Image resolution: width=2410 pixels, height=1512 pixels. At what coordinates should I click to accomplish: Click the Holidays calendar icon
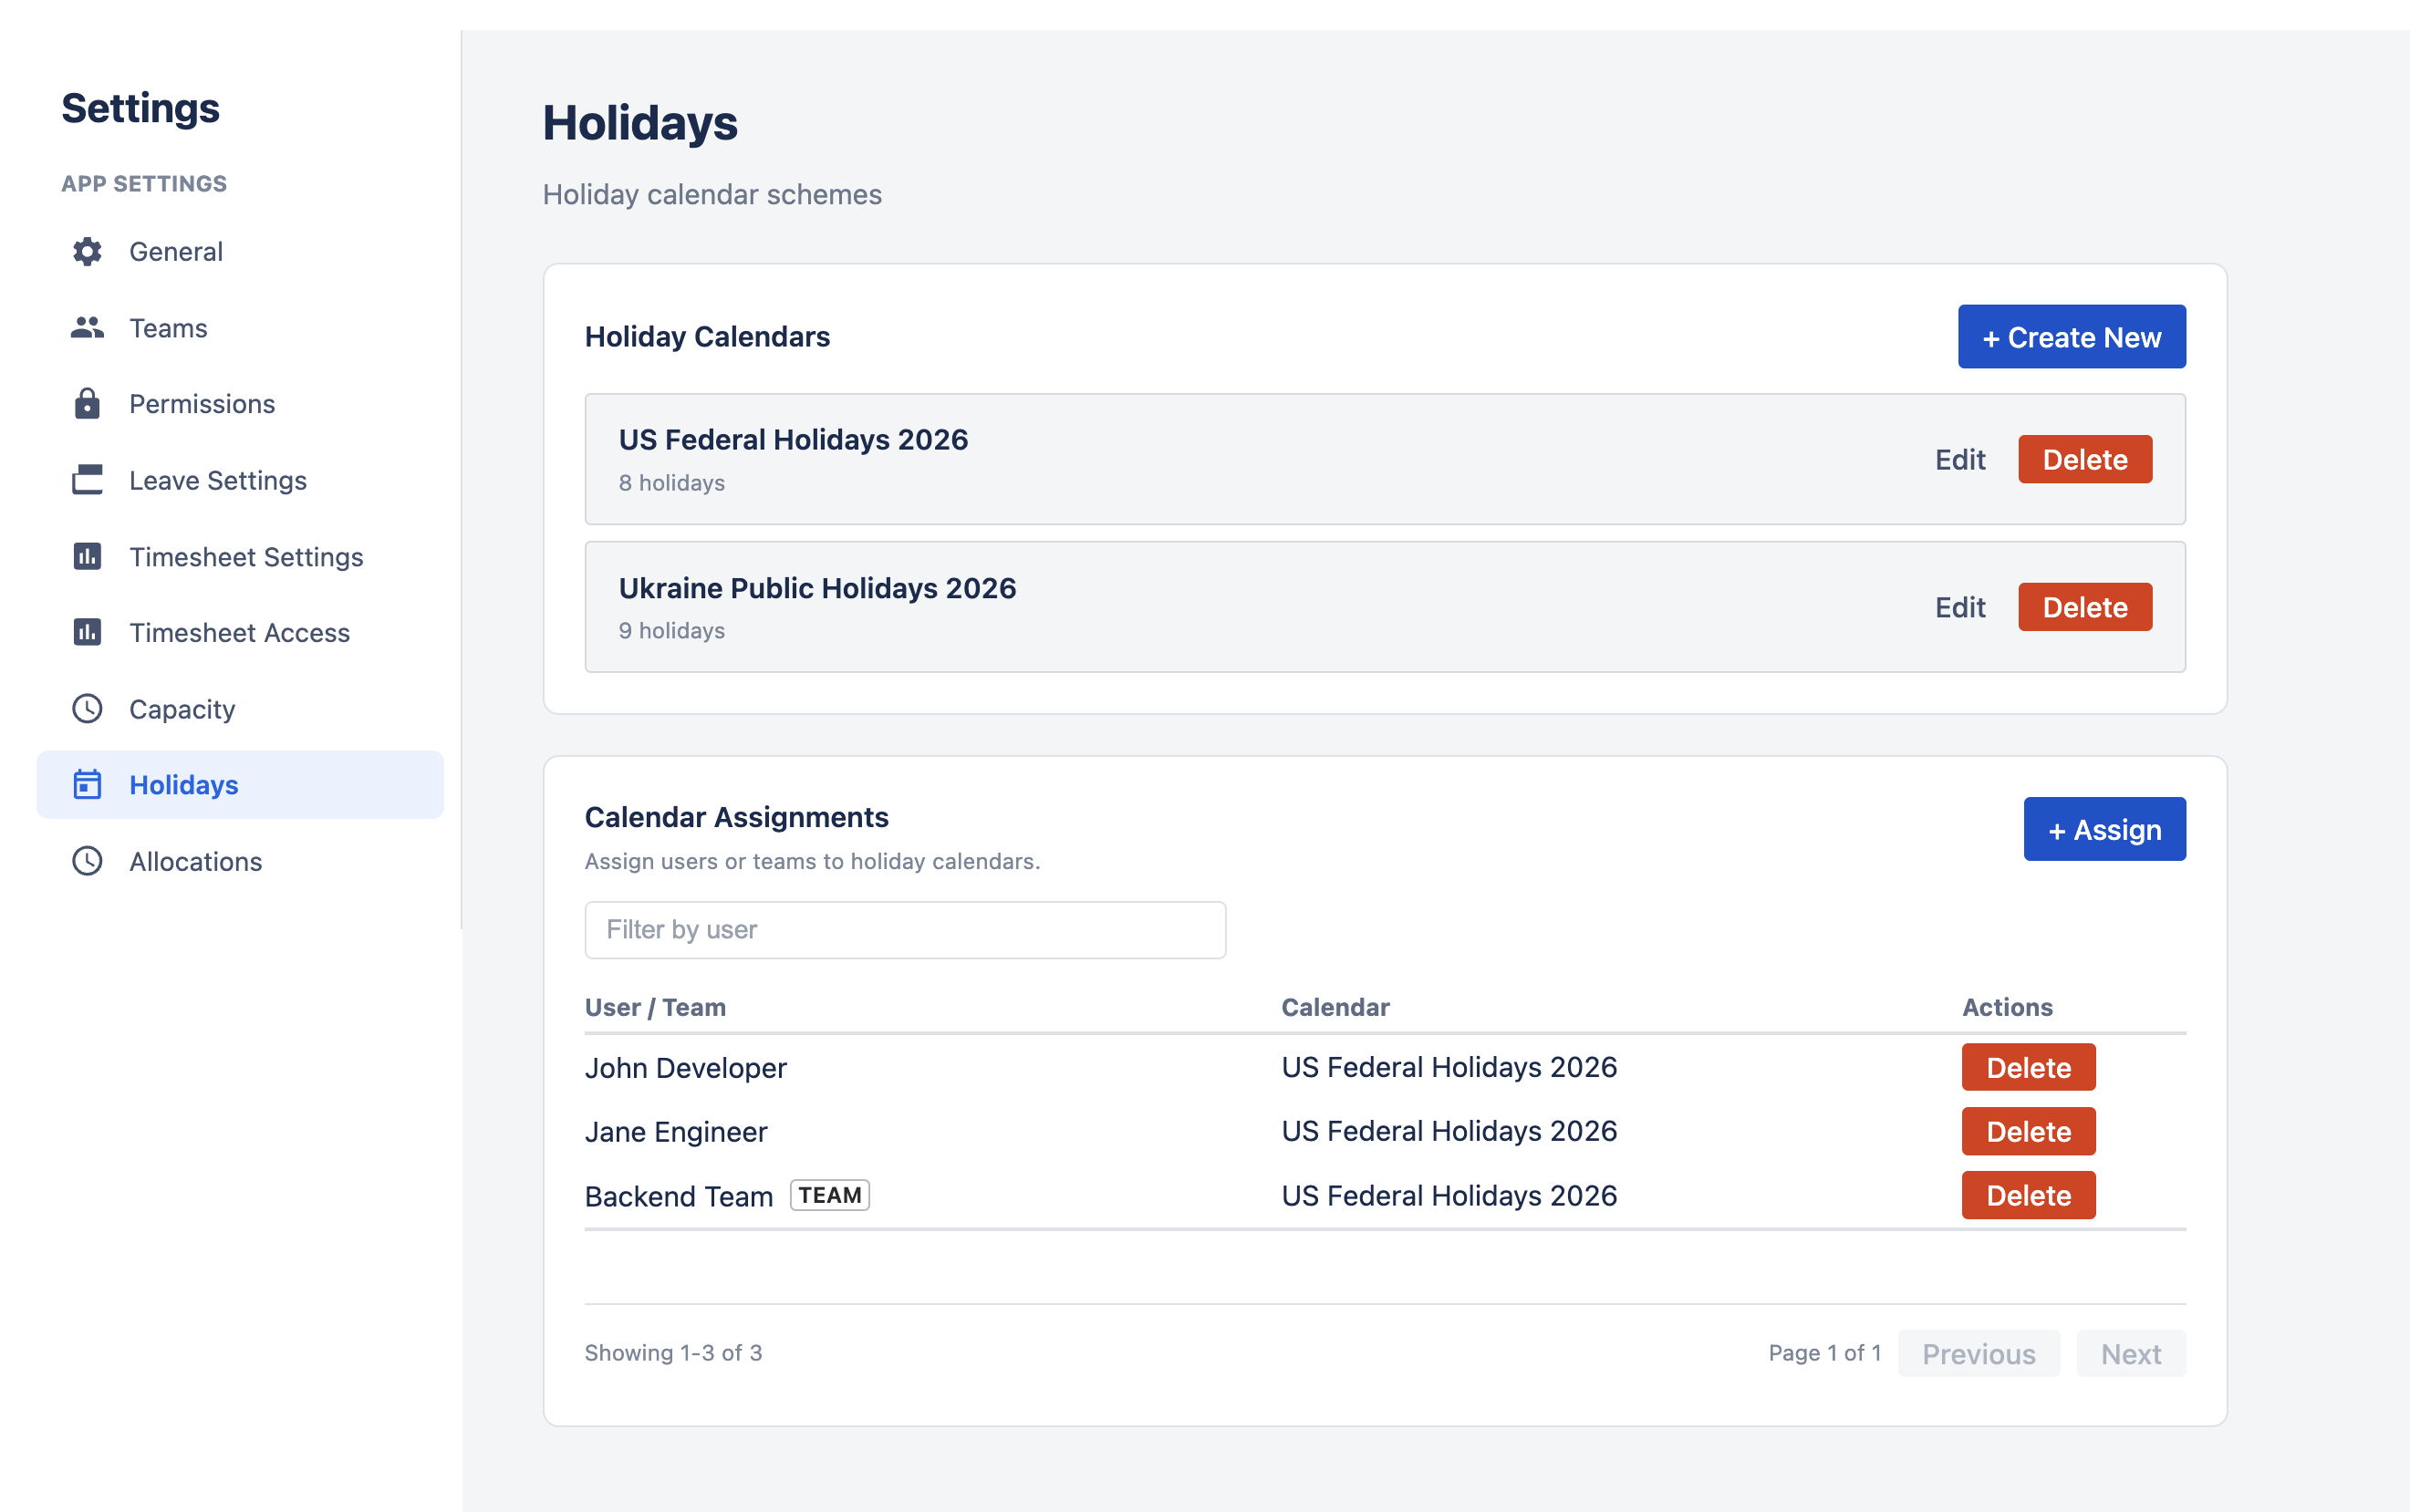click(x=88, y=785)
